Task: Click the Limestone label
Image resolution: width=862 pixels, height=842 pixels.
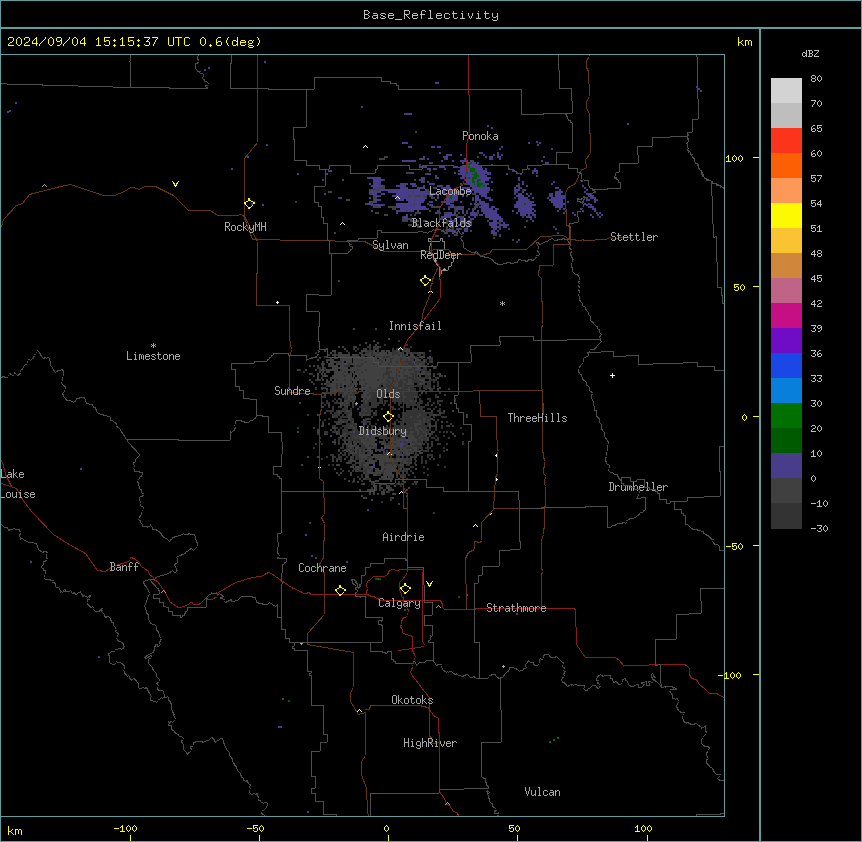Action: click(x=153, y=356)
